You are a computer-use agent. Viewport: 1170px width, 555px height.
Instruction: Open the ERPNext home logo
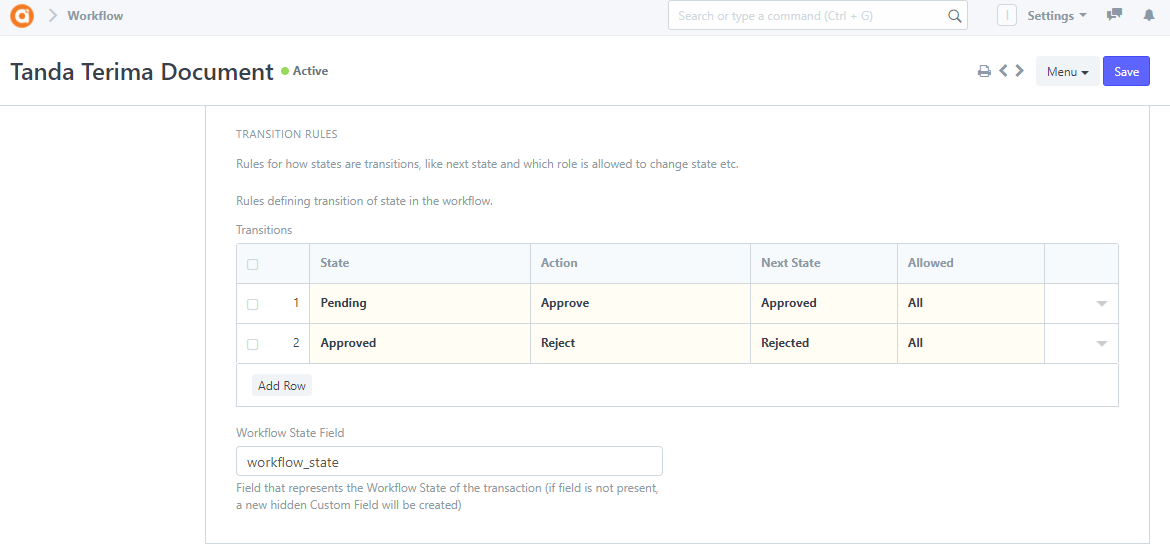coord(22,16)
